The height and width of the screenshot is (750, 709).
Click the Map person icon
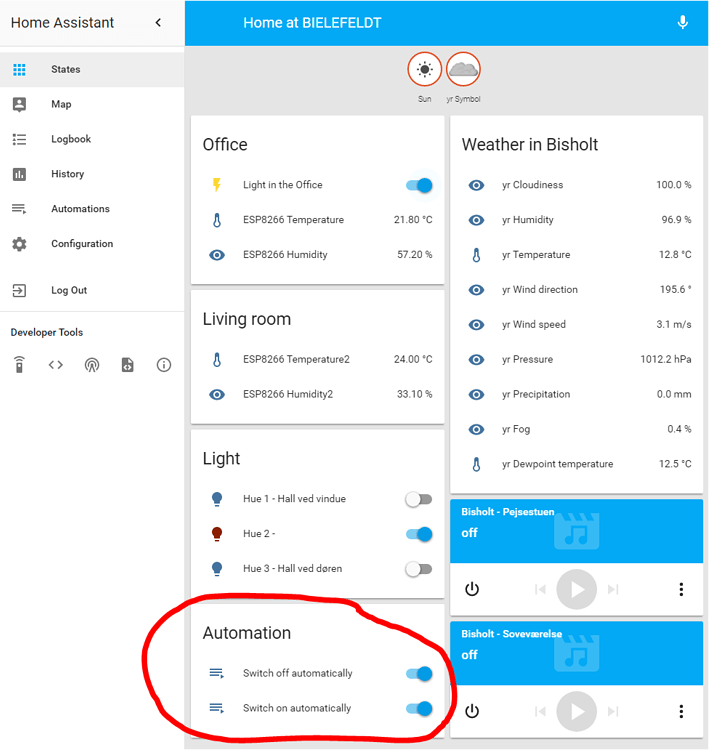(x=19, y=104)
